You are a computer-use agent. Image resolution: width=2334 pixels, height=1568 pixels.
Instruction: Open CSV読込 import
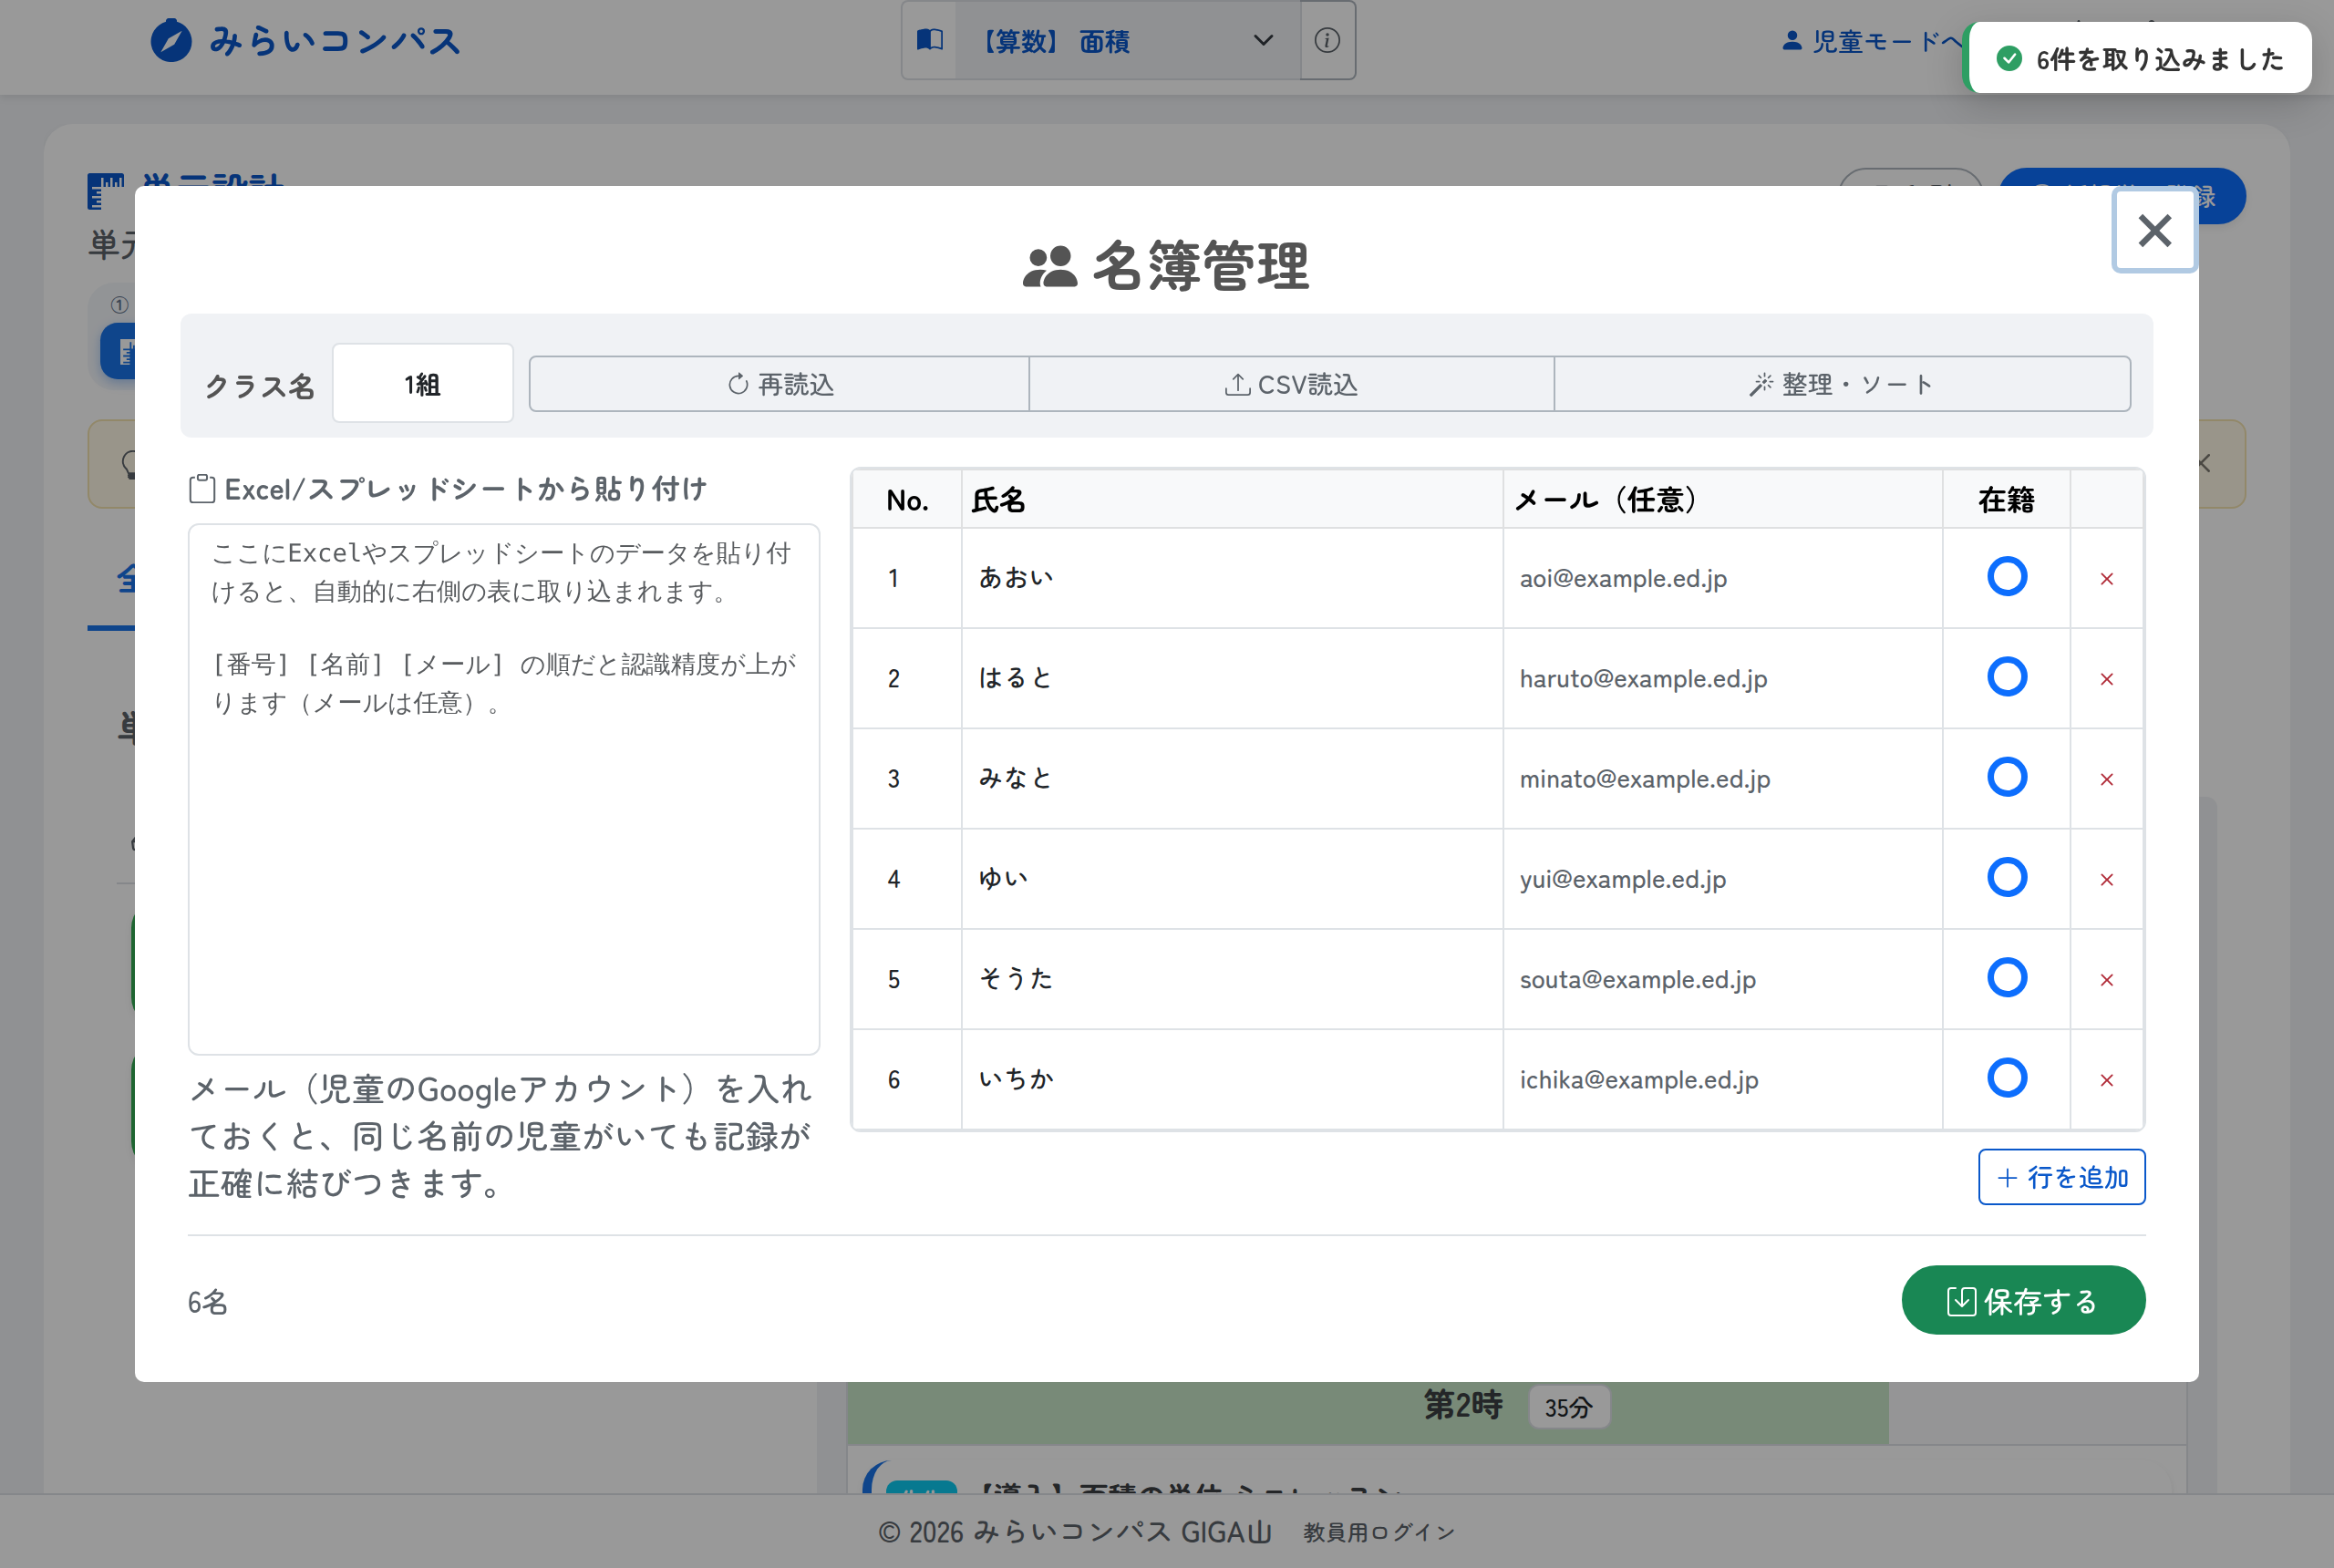point(1291,384)
